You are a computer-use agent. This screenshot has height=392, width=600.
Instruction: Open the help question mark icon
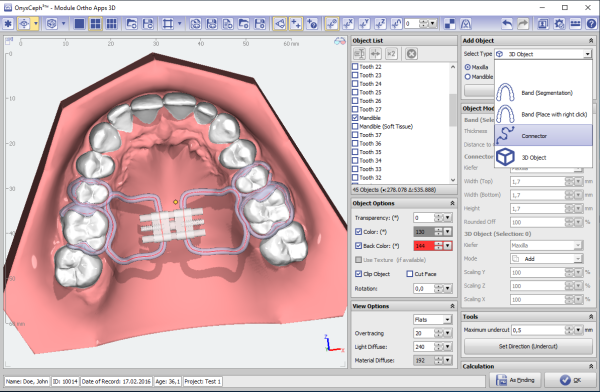click(591, 24)
